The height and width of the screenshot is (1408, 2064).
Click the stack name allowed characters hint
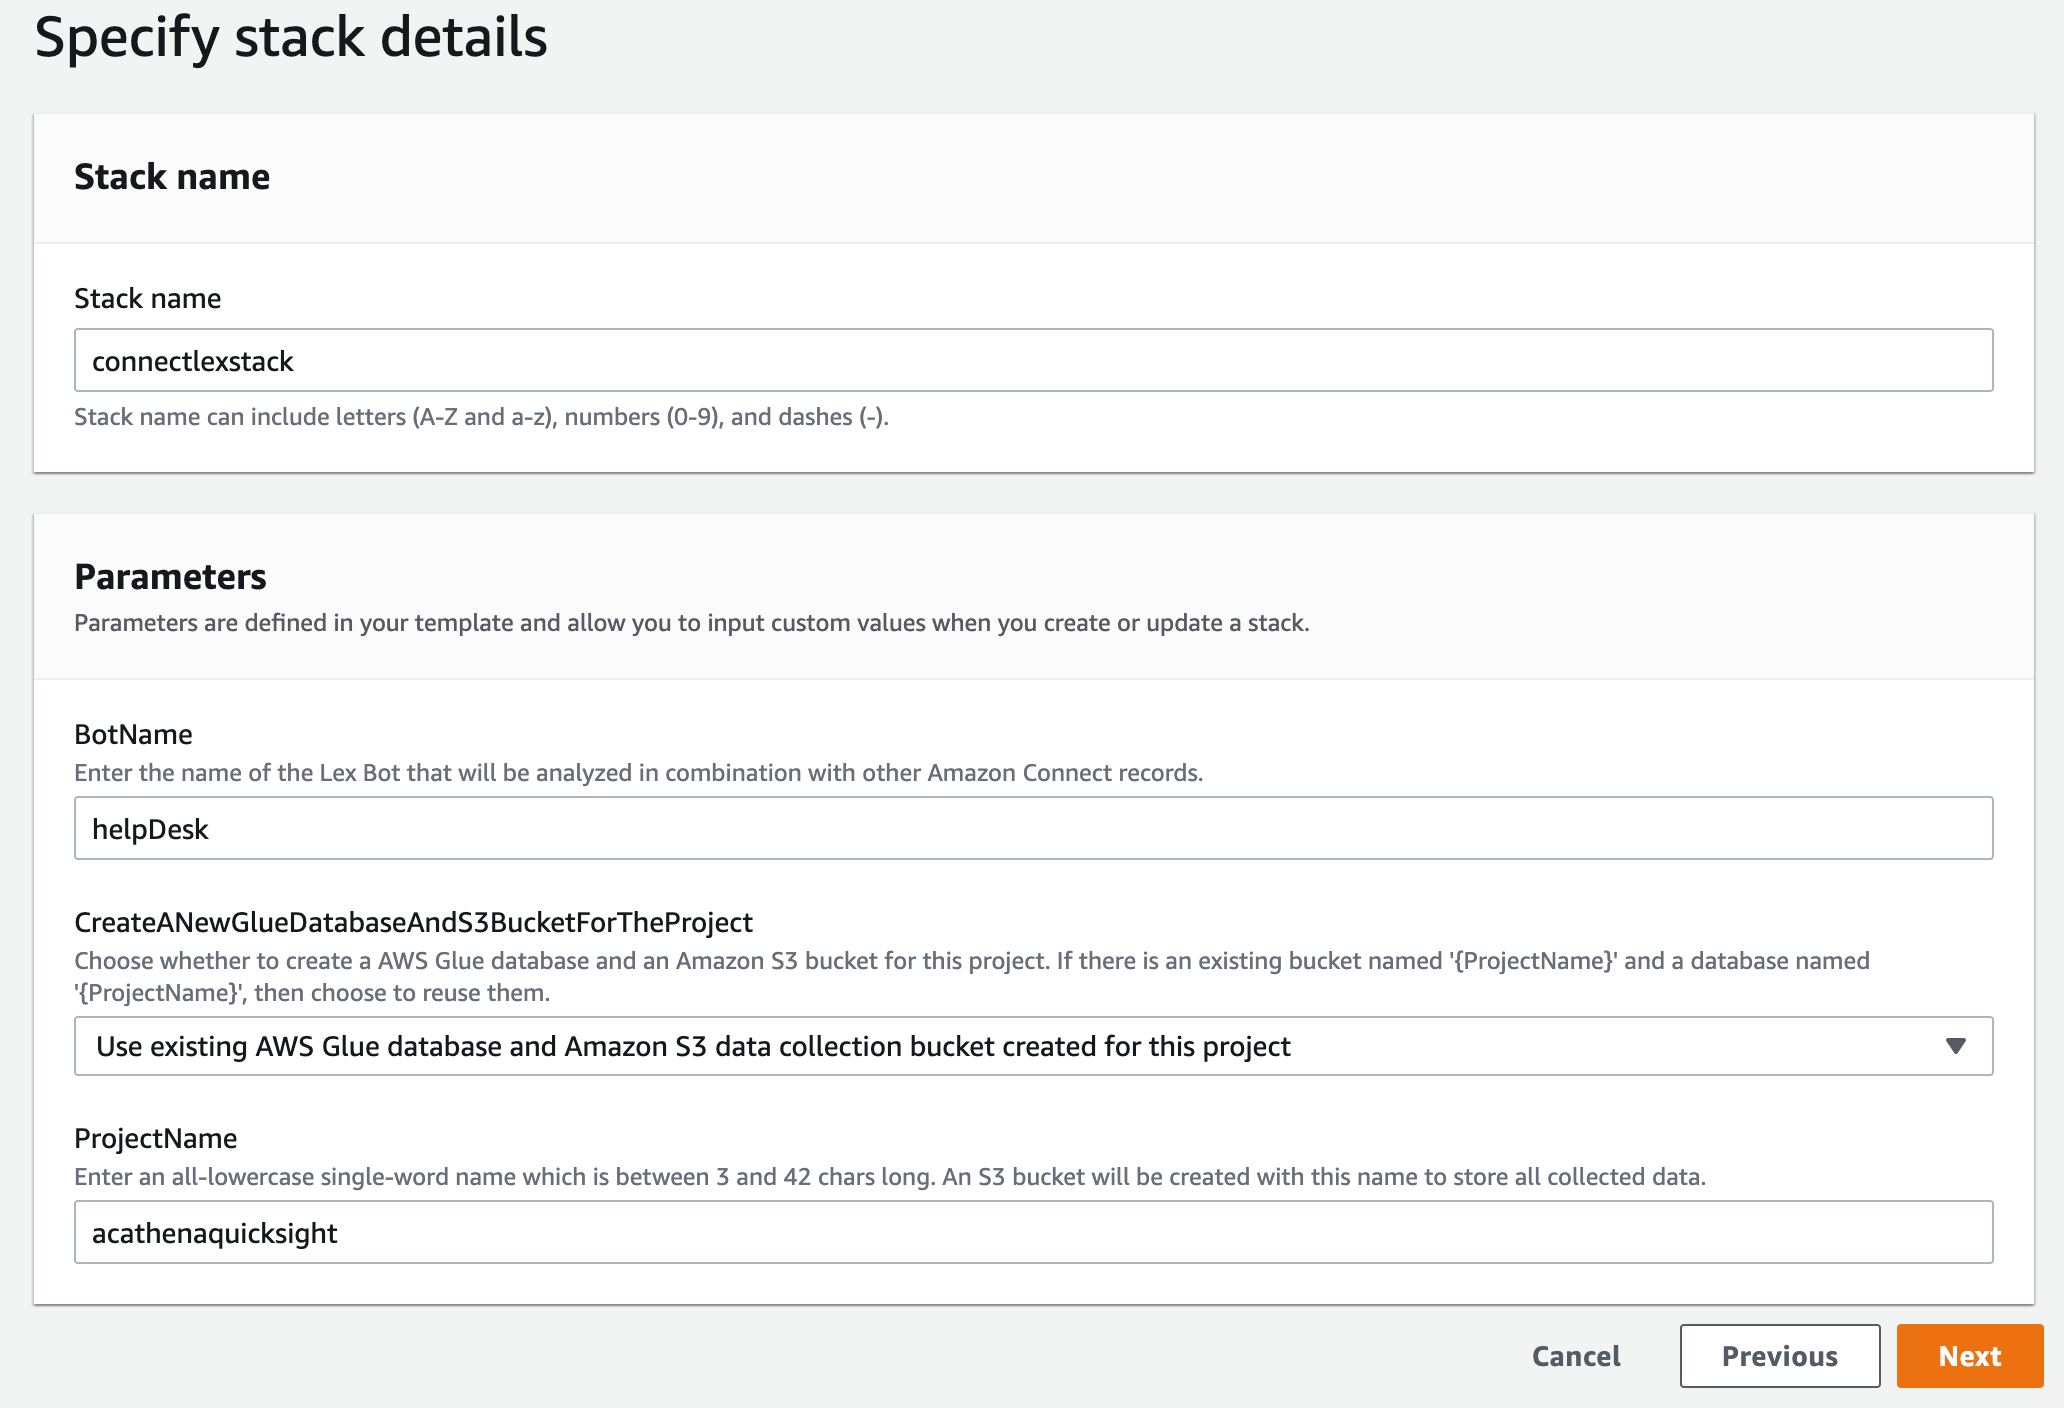(481, 417)
